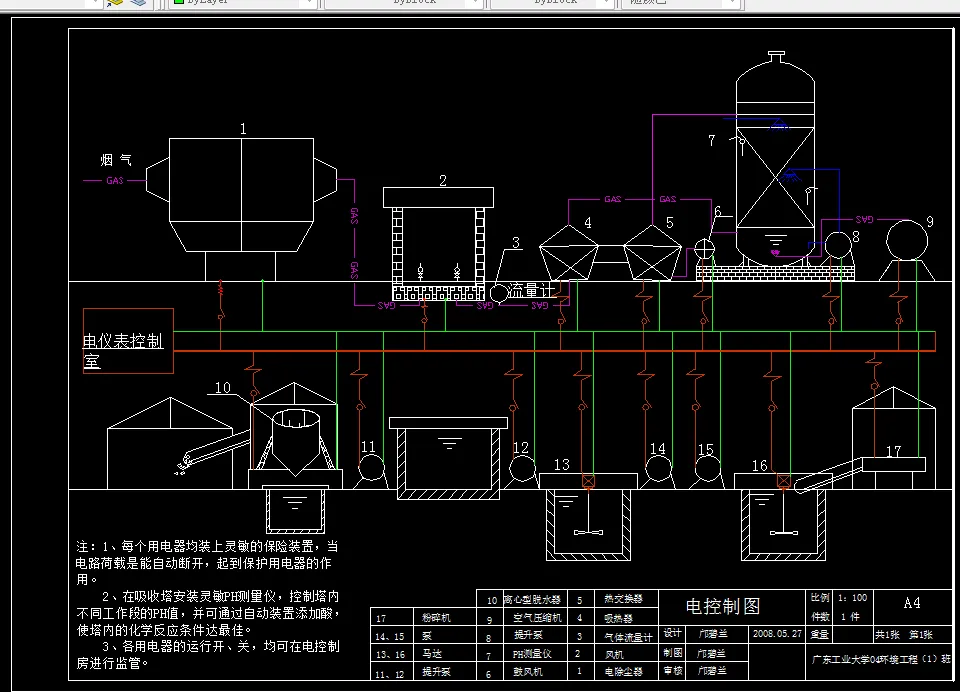Screen dimensions: 960x692
Task: Select equipment number 13 above the mixing tank
Action: pos(561,464)
